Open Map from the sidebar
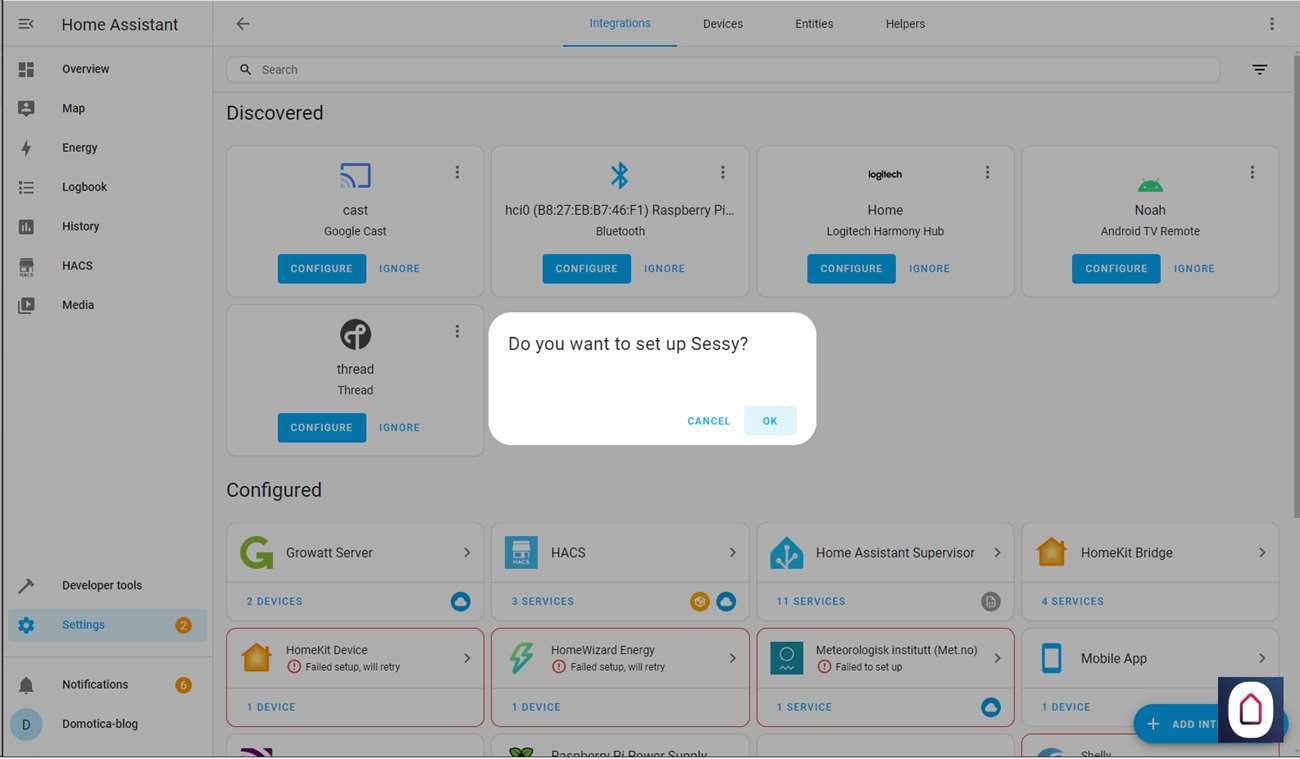This screenshot has height=759, width=1300. tap(73, 108)
